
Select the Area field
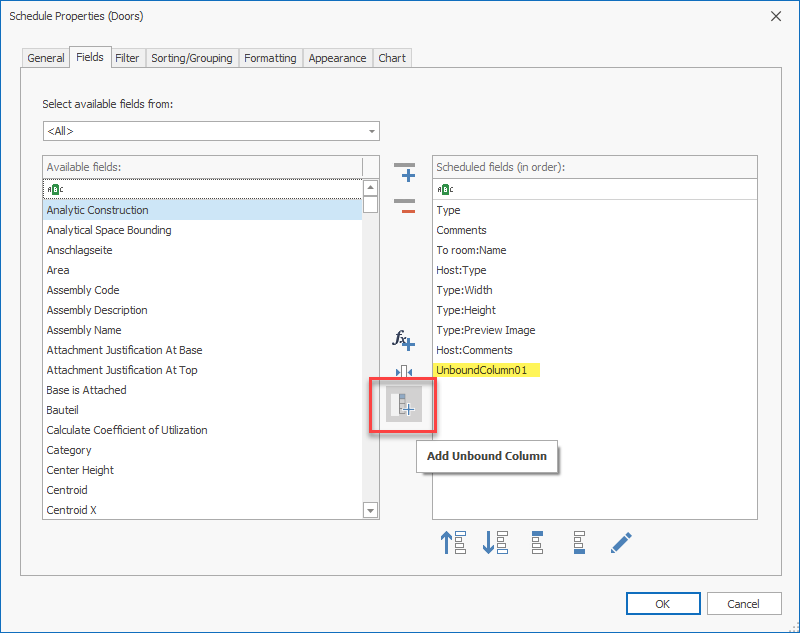[x=203, y=270]
